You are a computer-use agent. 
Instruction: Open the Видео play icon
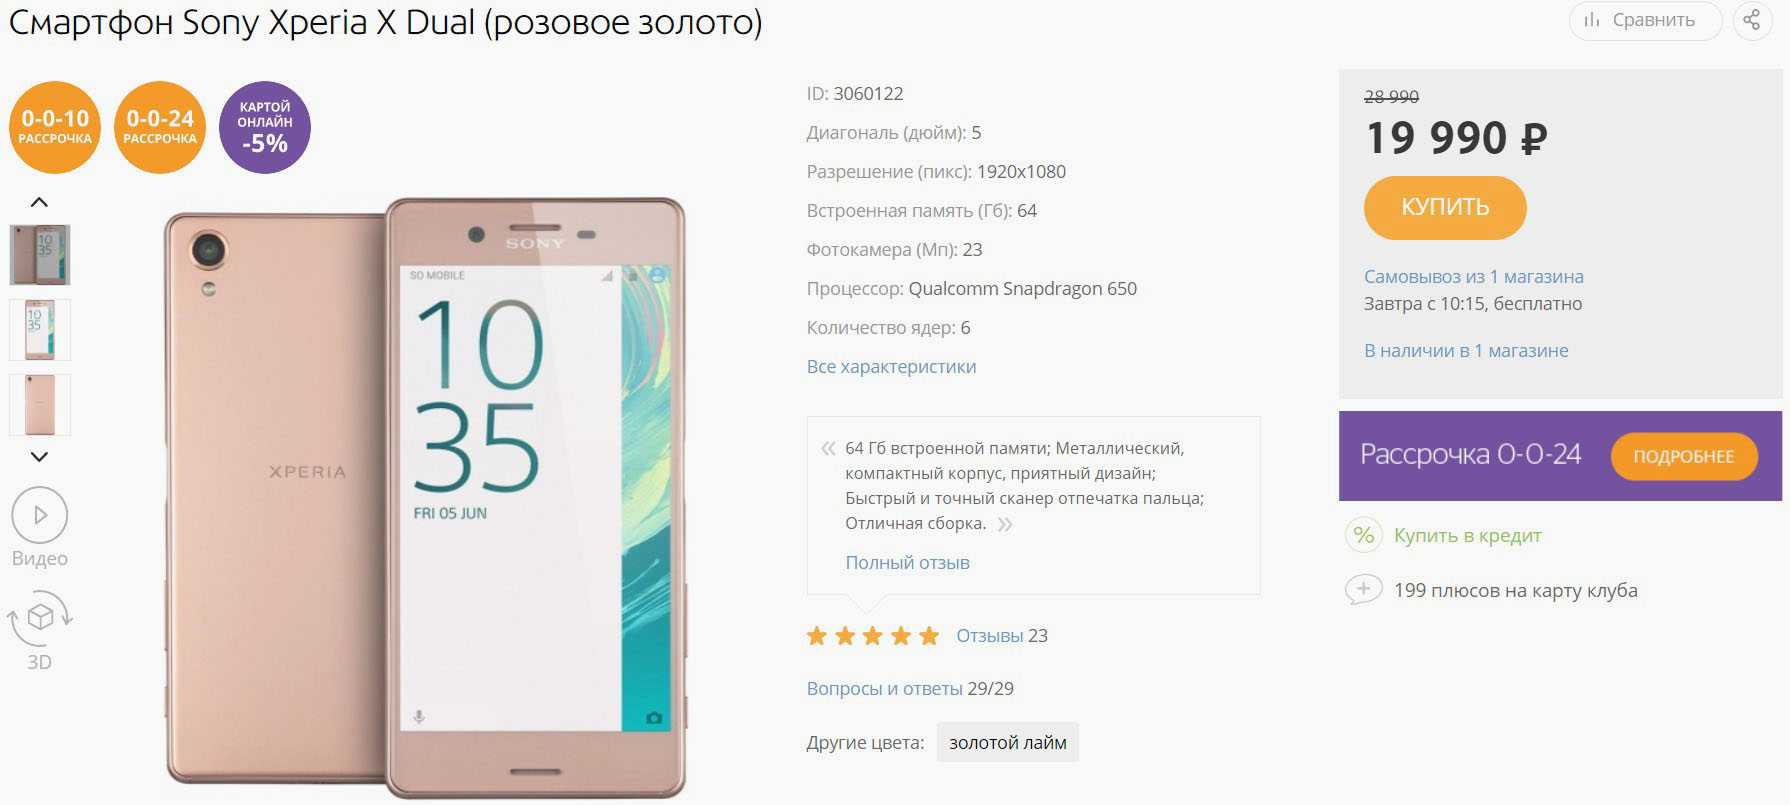[40, 515]
